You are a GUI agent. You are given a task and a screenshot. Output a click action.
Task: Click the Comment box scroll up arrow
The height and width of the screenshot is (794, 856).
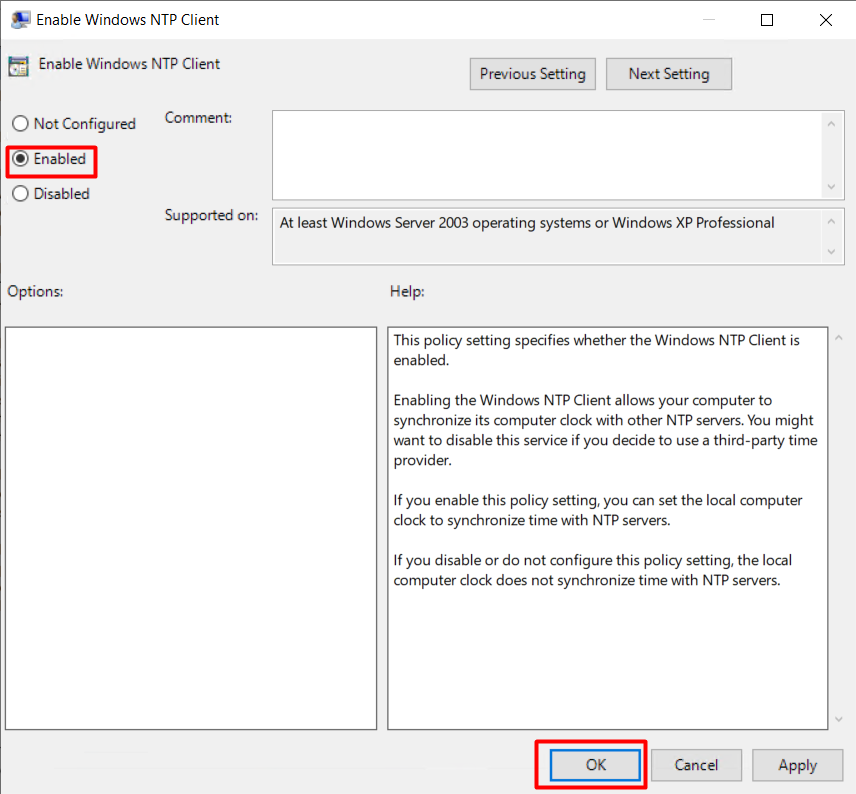click(831, 124)
